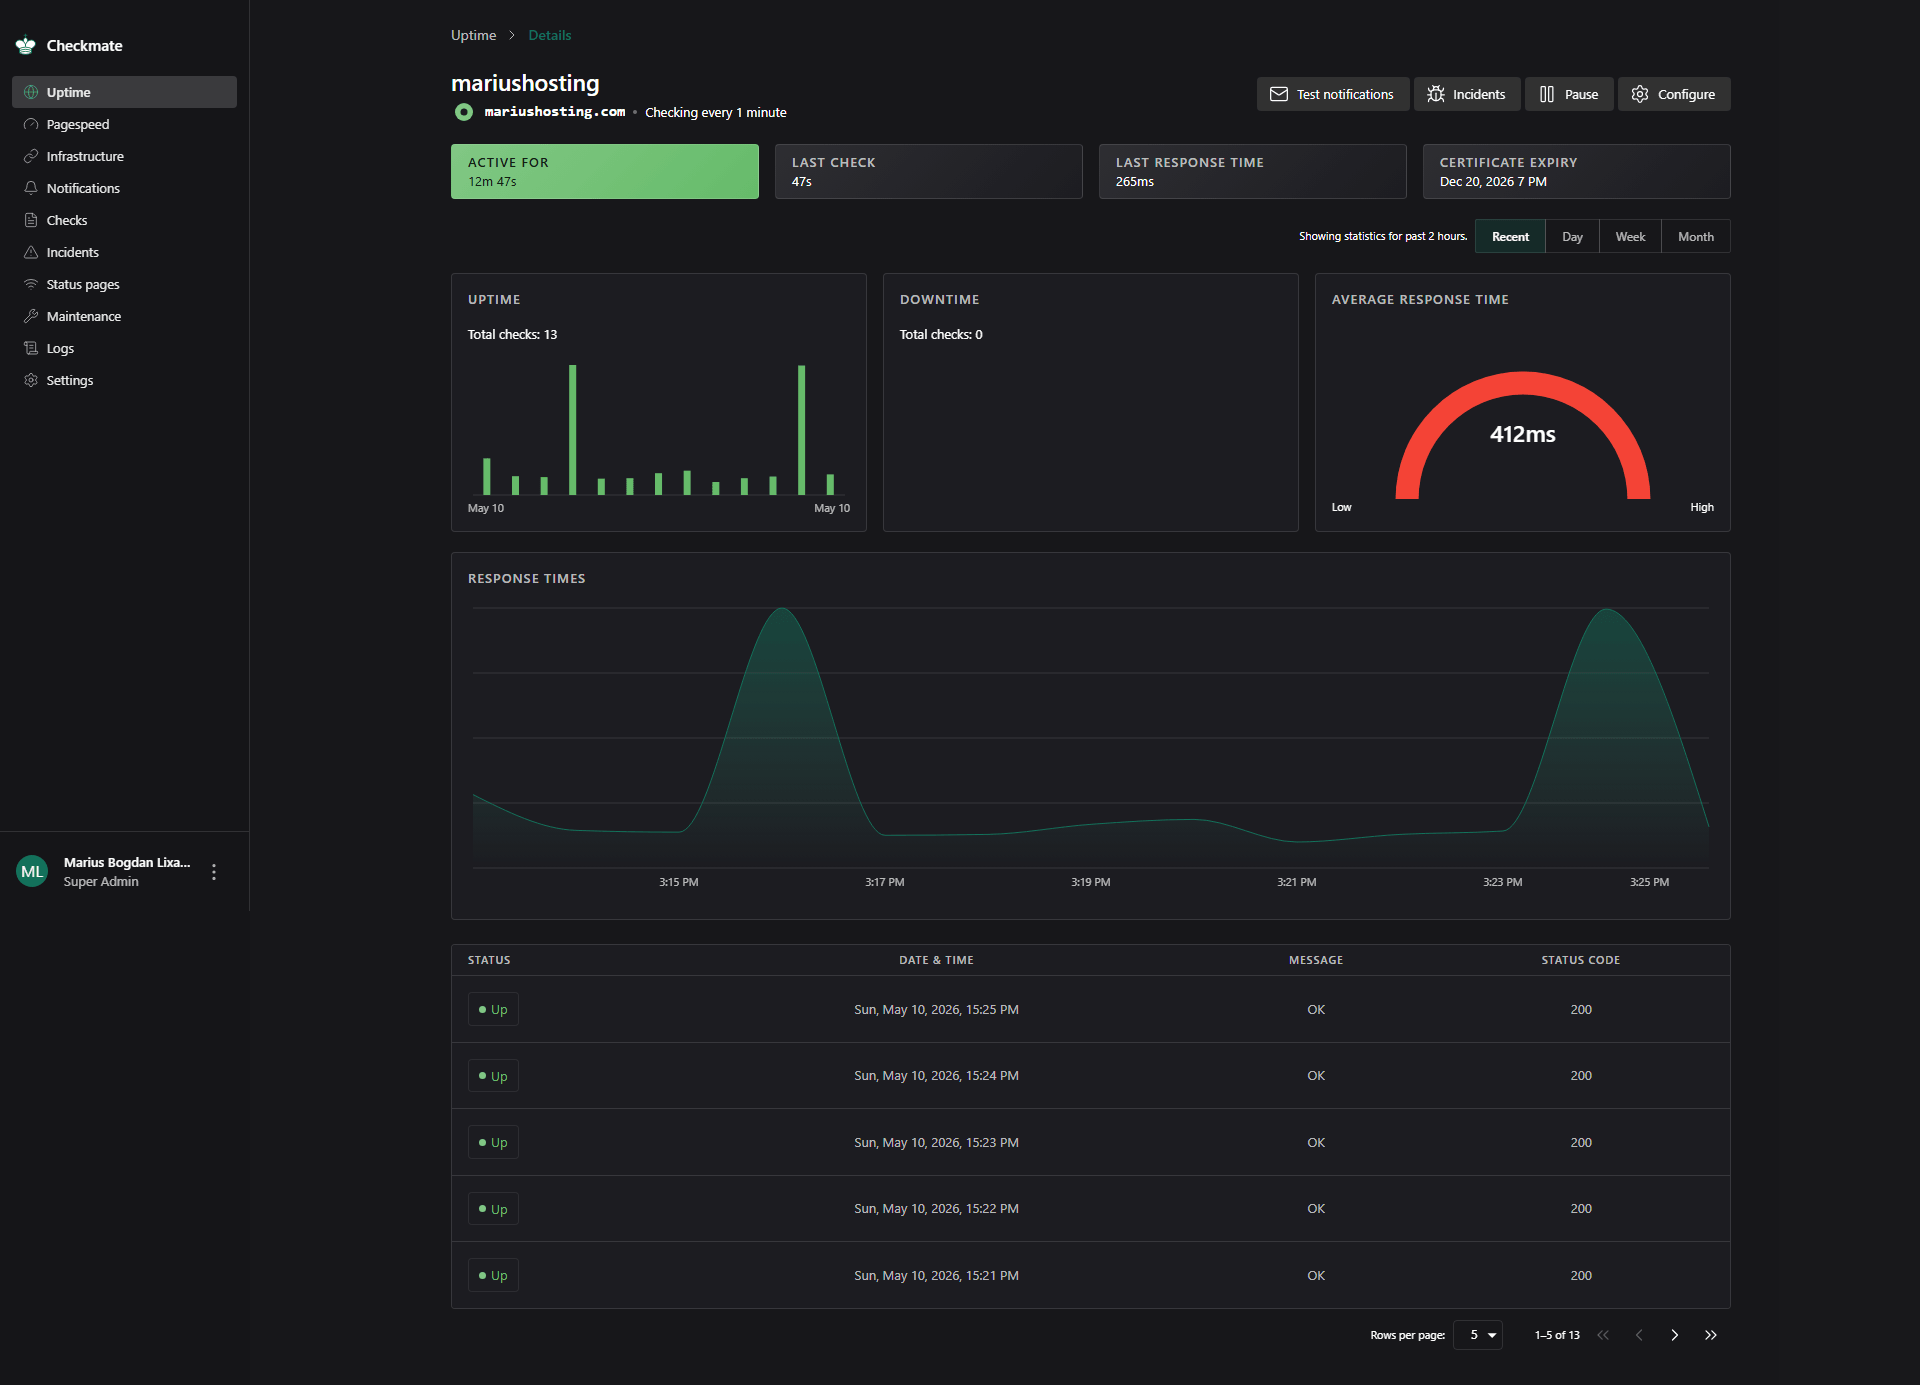The width and height of the screenshot is (1920, 1385).
Task: Open Infrastructure in the sidebar
Action: click(124, 156)
